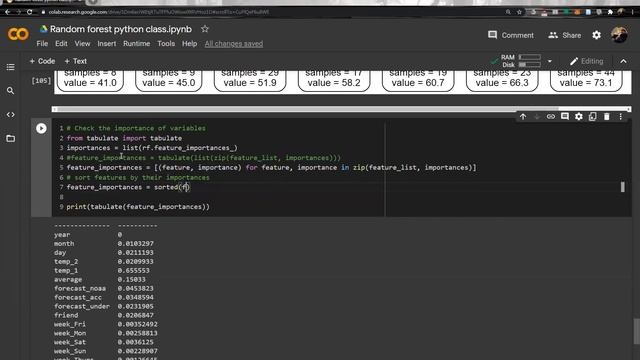Click the Comment button
Screen dimensions: 640x360
tap(511, 35)
